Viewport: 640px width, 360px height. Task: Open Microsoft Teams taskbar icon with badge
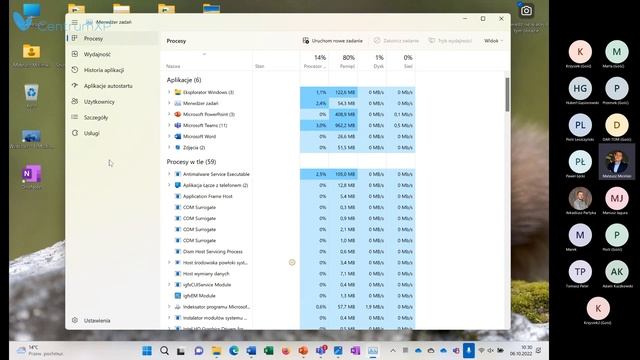click(321, 350)
